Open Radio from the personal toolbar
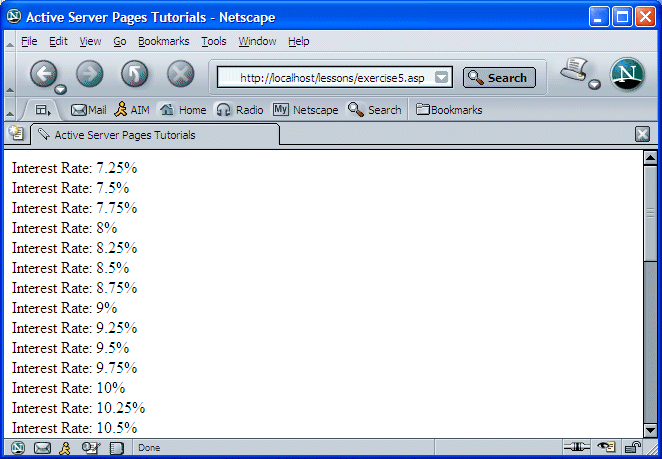The image size is (662, 459). (x=240, y=110)
